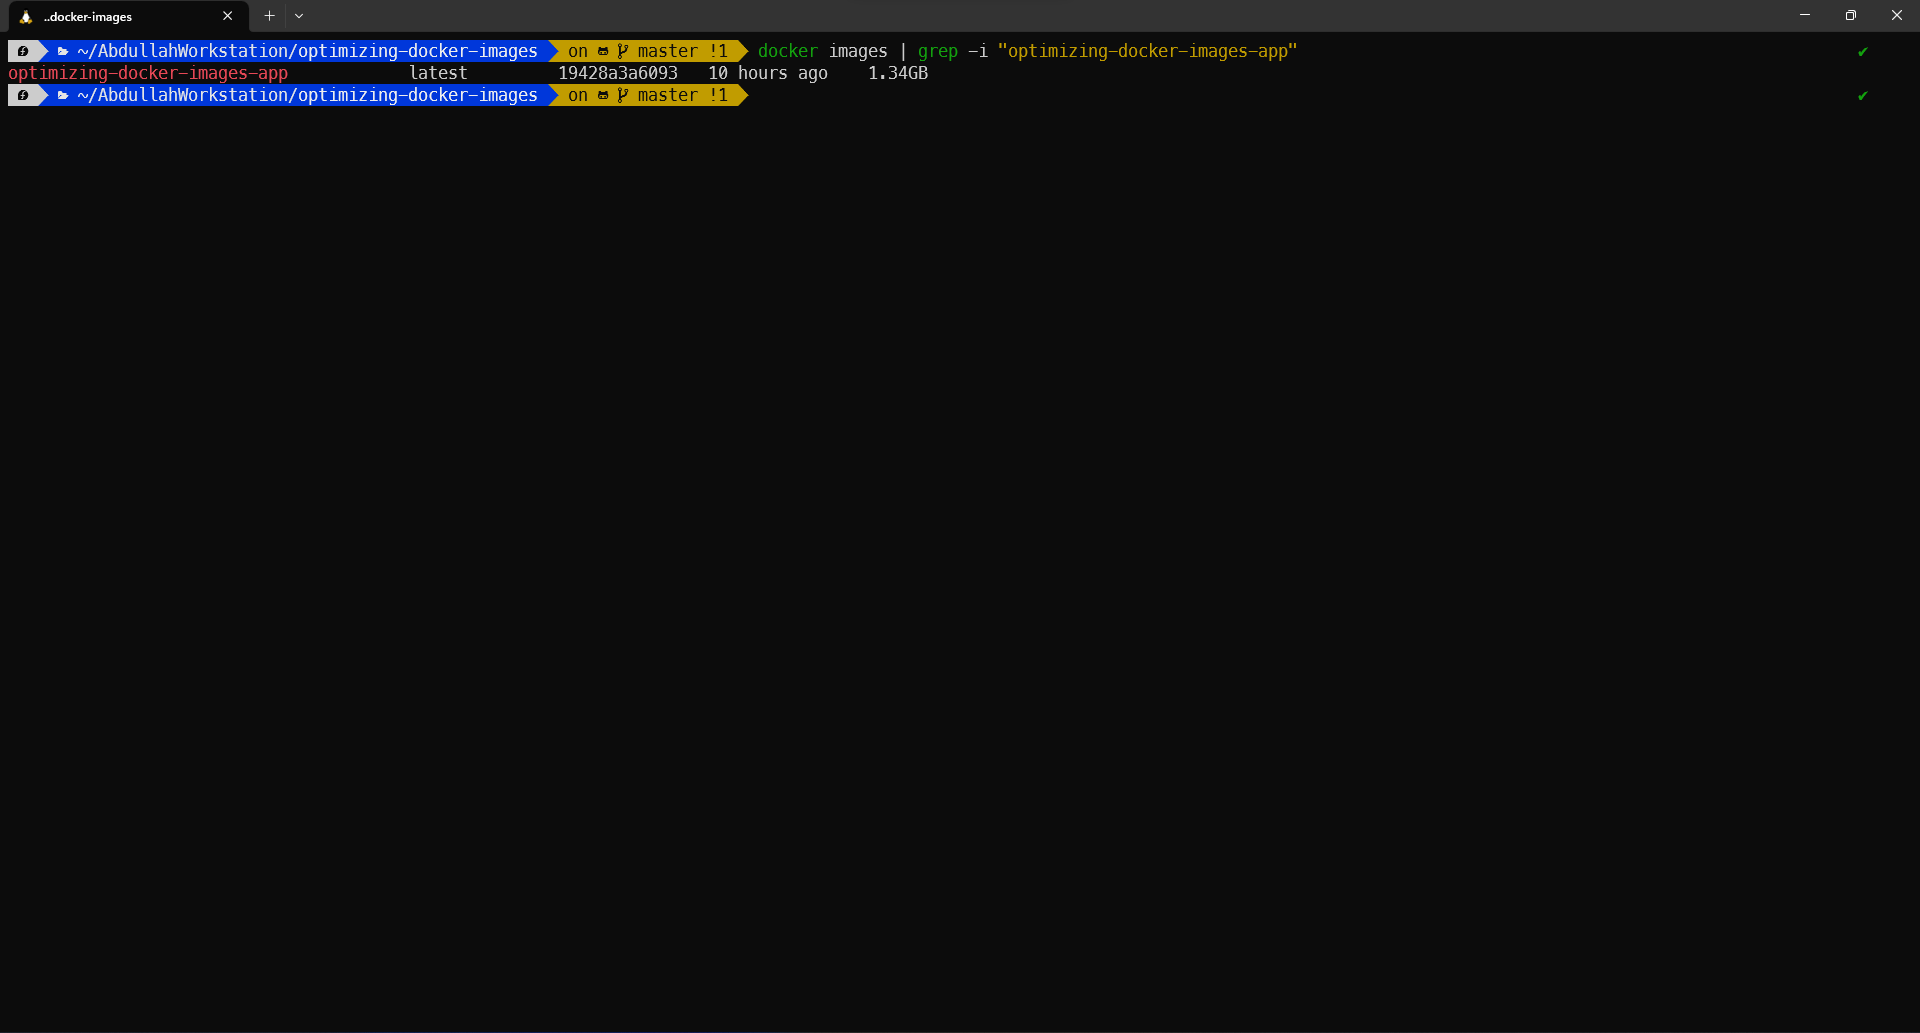Click the folder icon in the first prompt
This screenshot has width=1920, height=1033.
[x=63, y=52]
